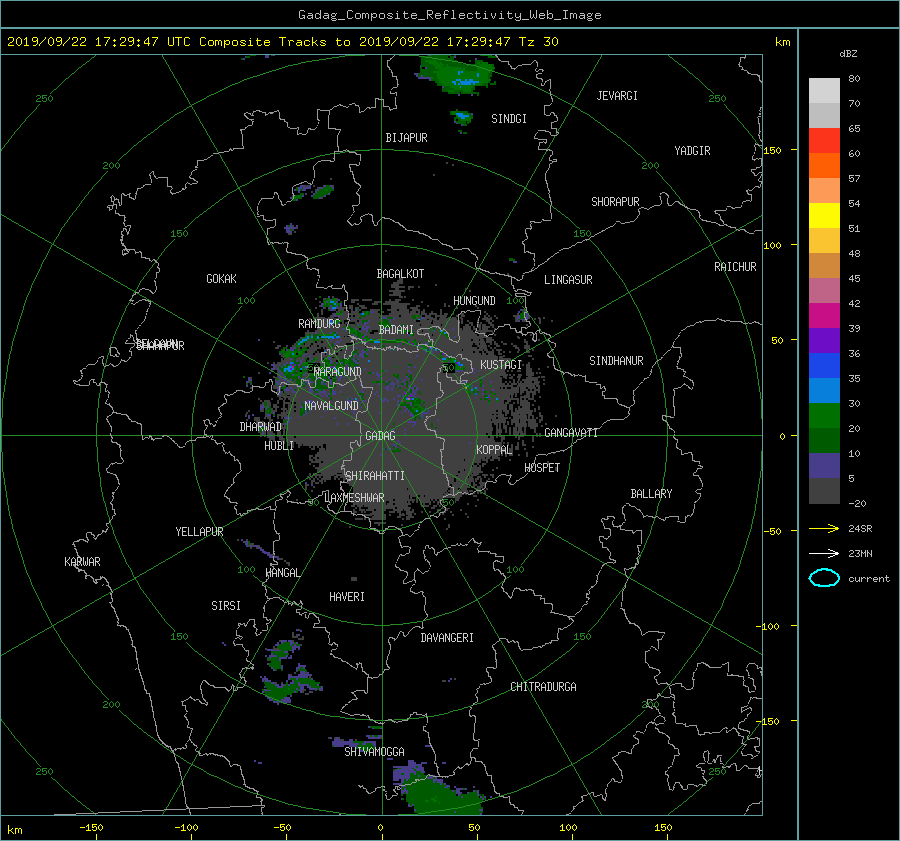Click the NAVALGUND city label
Image resolution: width=900 pixels, height=841 pixels.
click(x=331, y=406)
